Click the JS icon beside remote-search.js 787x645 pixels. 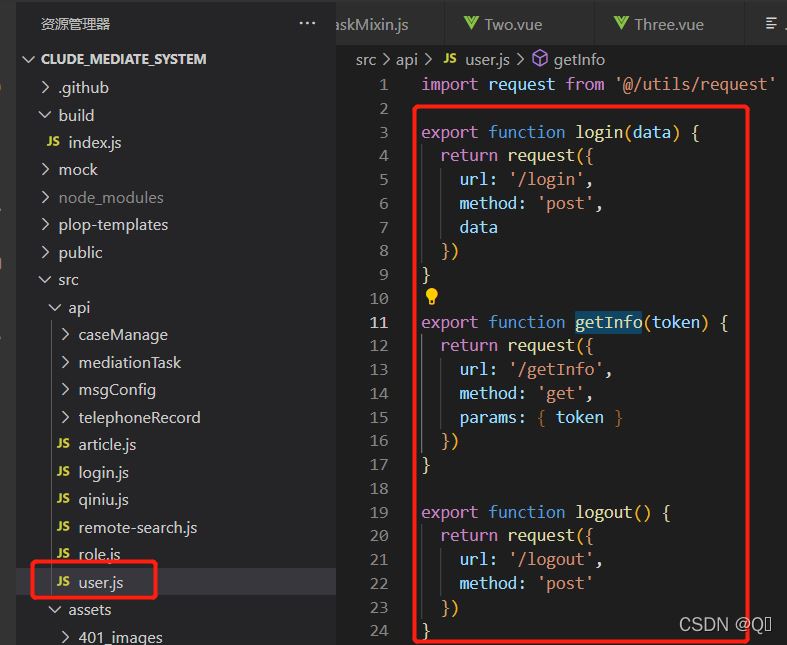pos(63,526)
